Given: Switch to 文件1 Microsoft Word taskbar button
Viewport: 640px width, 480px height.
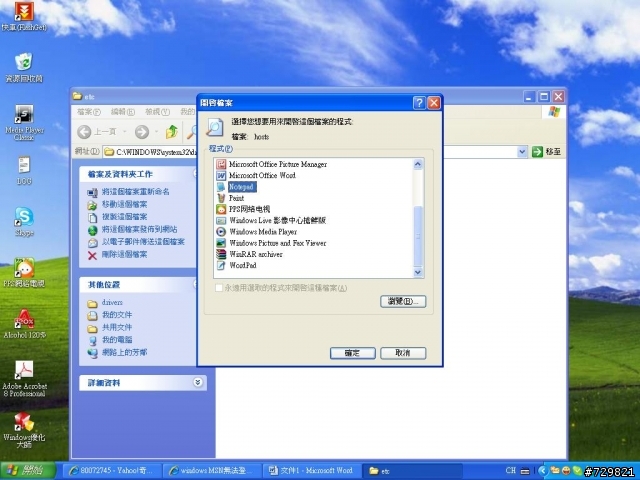Looking at the screenshot, I should click(x=312, y=471).
